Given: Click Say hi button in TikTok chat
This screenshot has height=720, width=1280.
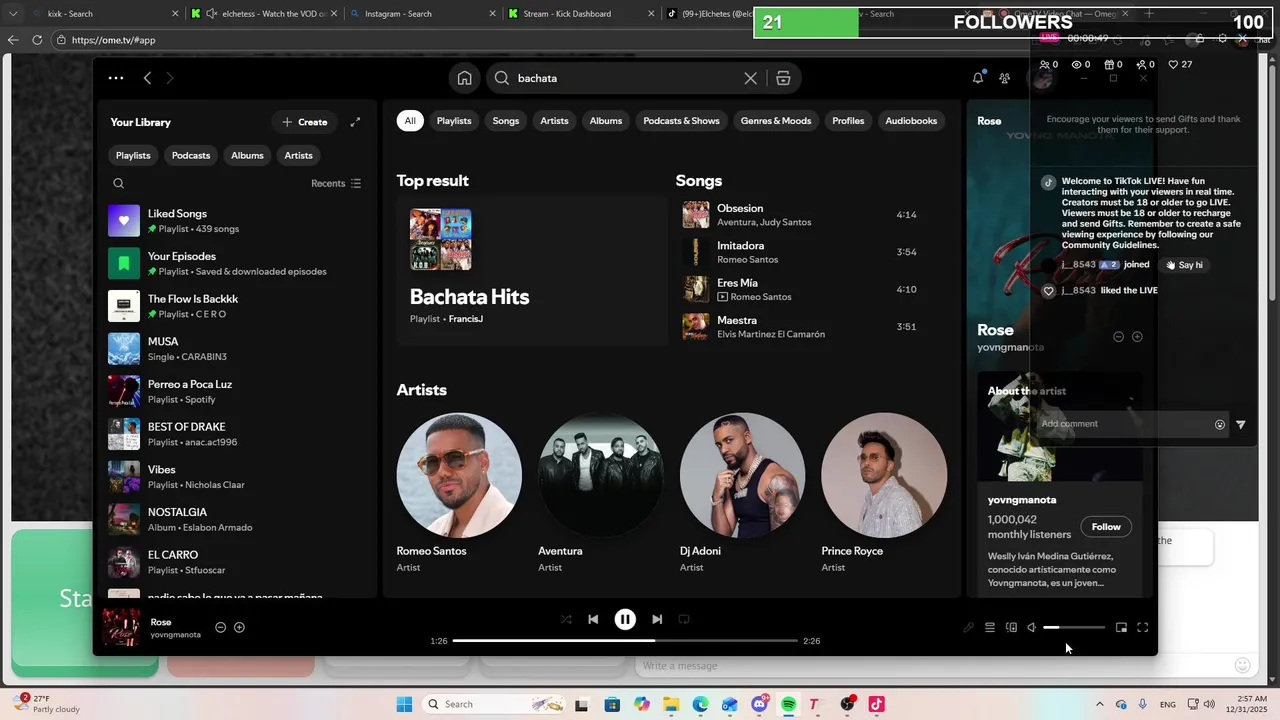Looking at the screenshot, I should pos(1183,265).
